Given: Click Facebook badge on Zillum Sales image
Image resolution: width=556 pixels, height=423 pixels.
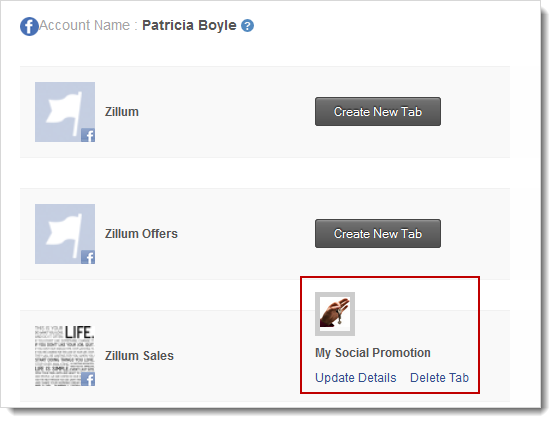Looking at the screenshot, I should [x=88, y=379].
